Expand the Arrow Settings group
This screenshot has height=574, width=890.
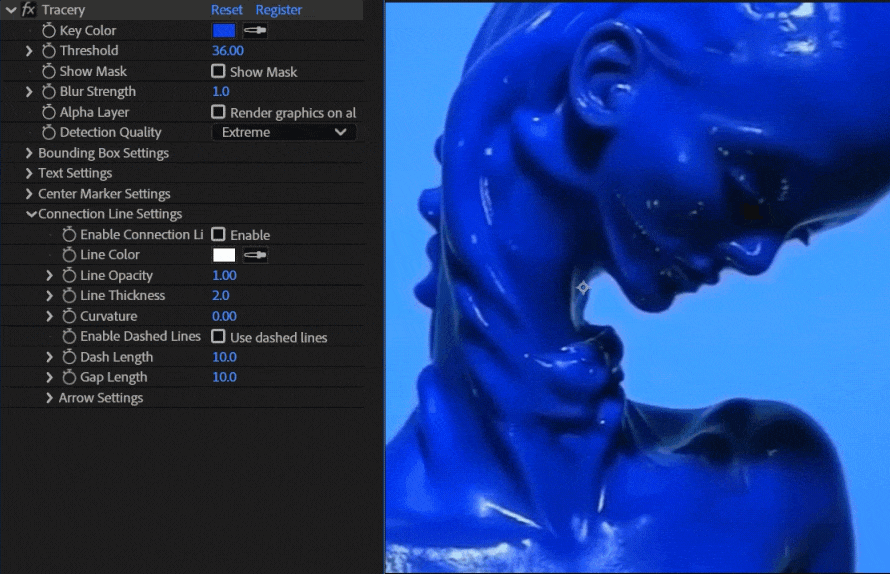pos(49,398)
